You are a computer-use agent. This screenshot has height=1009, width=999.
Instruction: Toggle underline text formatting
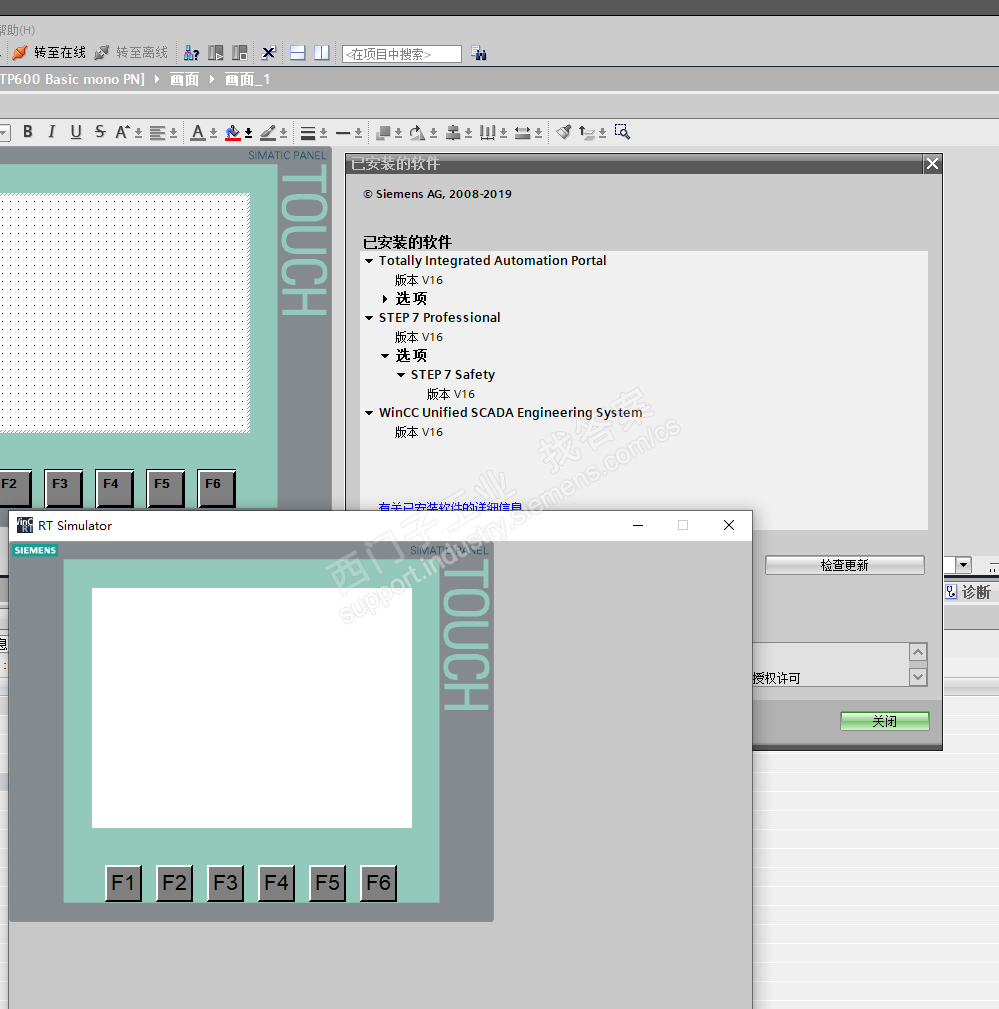pyautogui.click(x=76, y=132)
